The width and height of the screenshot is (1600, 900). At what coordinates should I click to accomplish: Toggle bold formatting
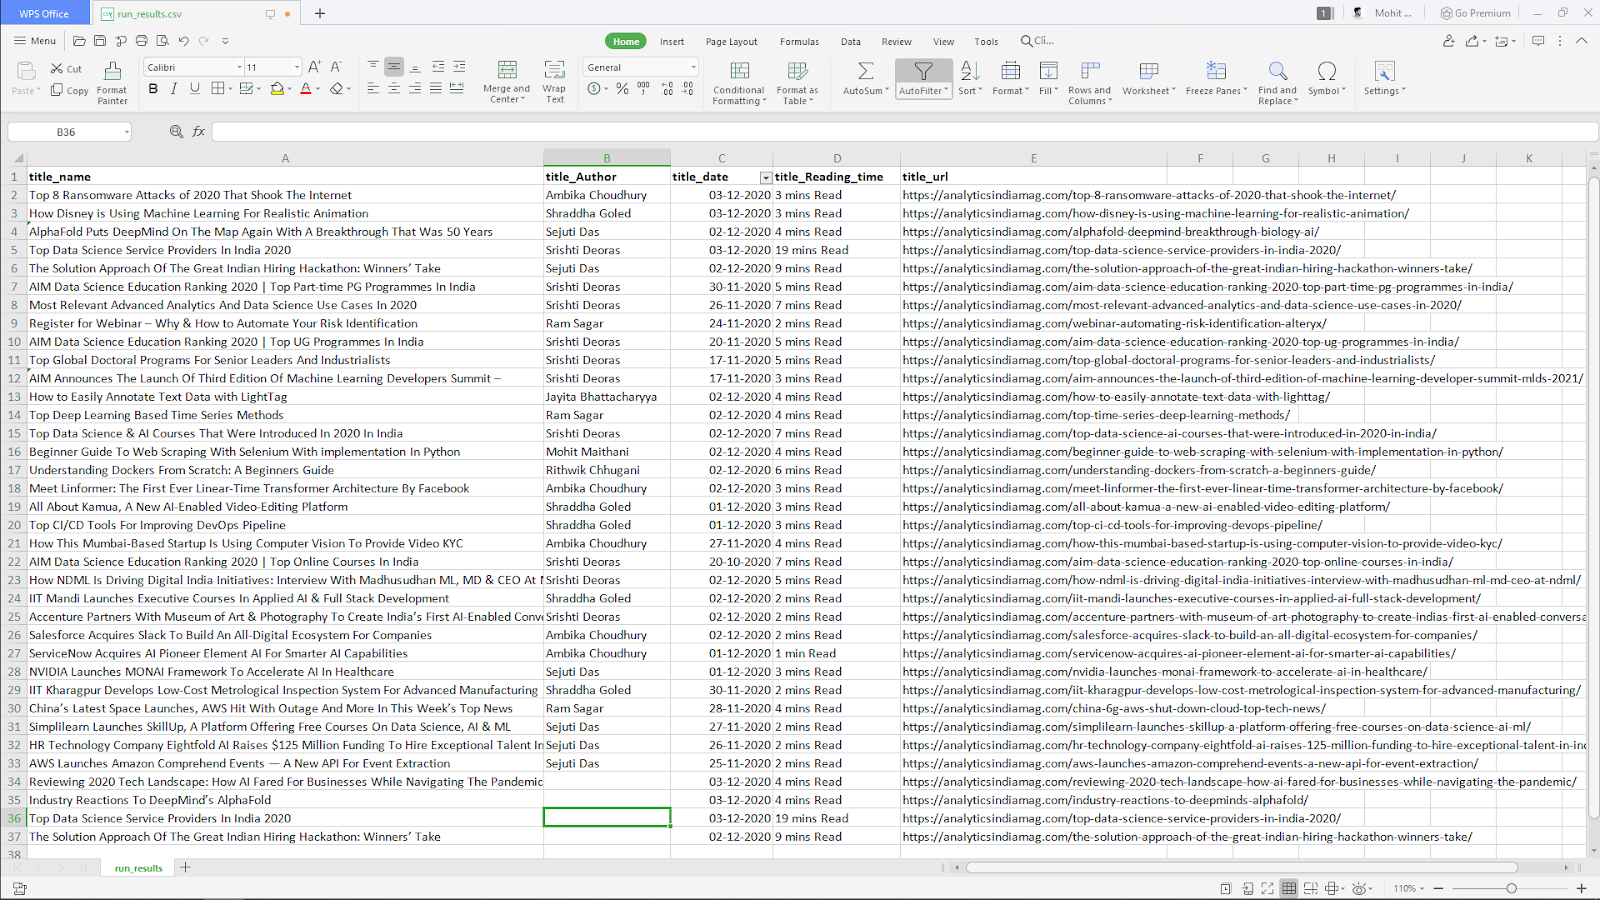[x=153, y=89]
